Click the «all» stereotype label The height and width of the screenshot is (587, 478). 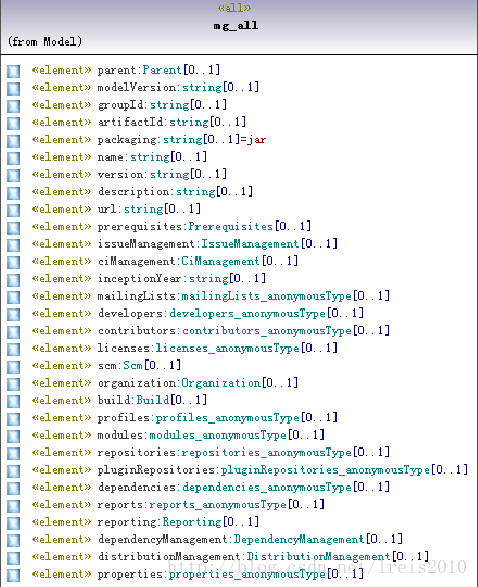coord(234,7)
